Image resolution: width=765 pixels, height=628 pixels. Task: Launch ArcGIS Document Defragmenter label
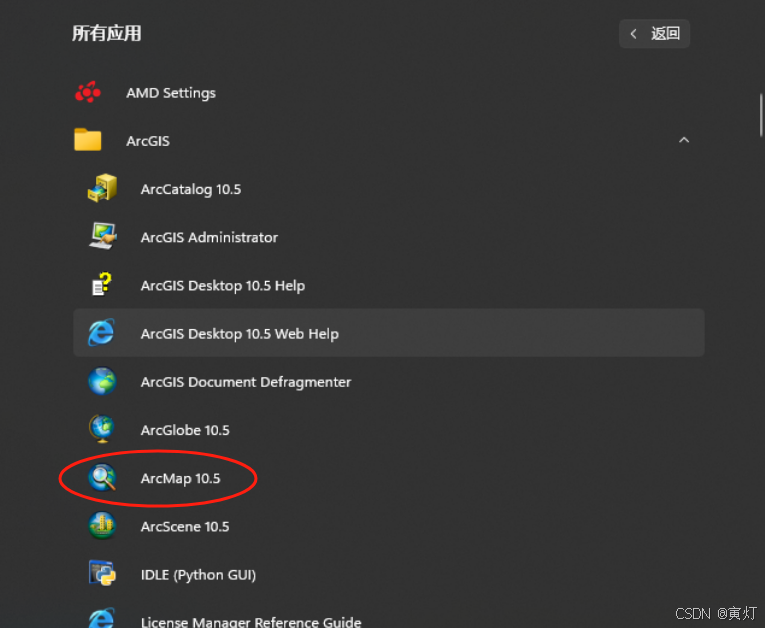(246, 382)
